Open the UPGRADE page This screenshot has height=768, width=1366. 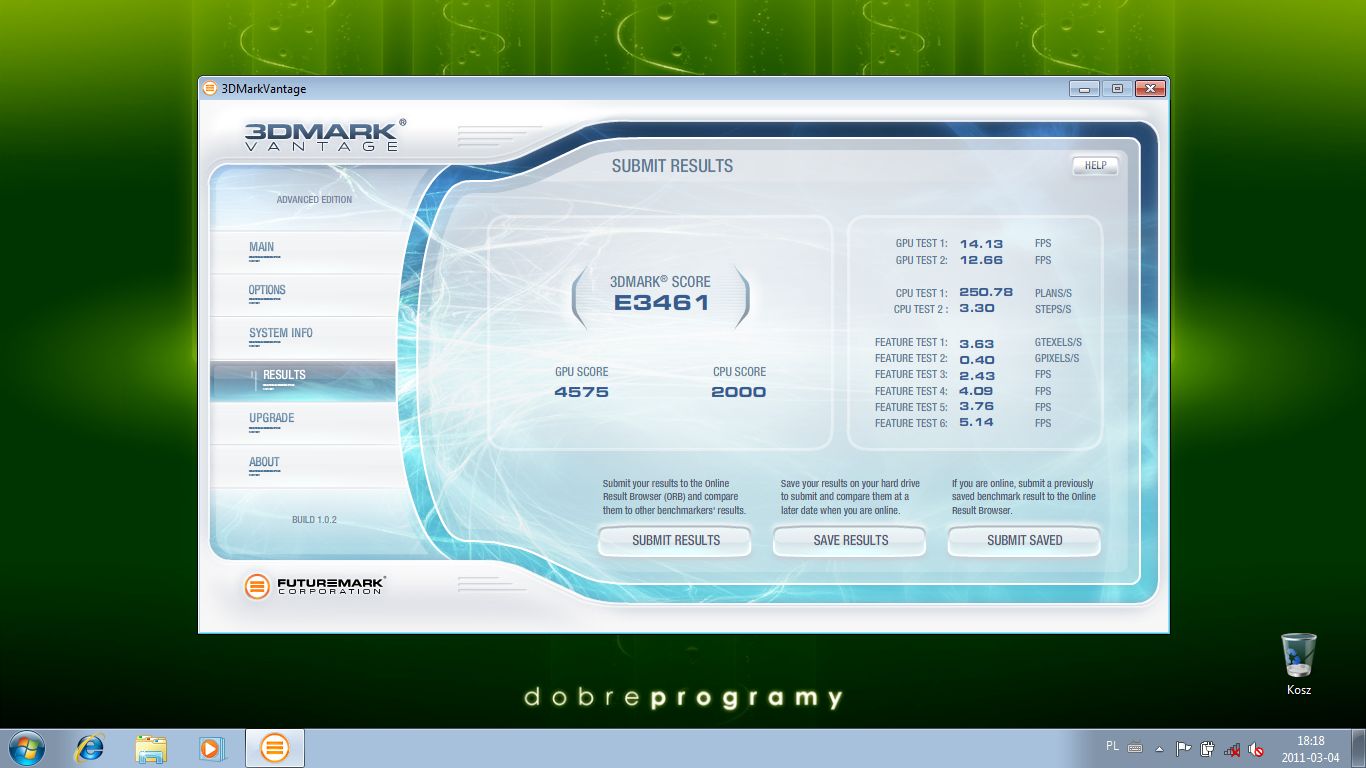pyautogui.click(x=303, y=424)
